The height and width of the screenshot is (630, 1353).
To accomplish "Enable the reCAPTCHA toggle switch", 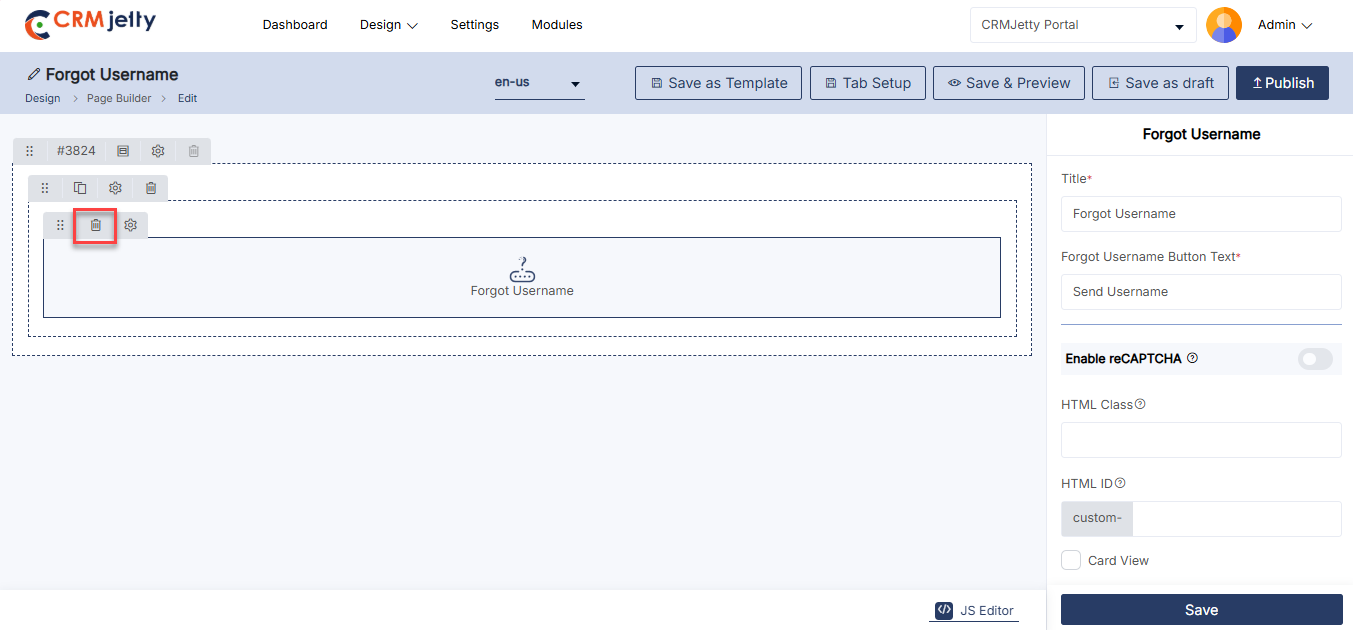I will (x=1315, y=359).
